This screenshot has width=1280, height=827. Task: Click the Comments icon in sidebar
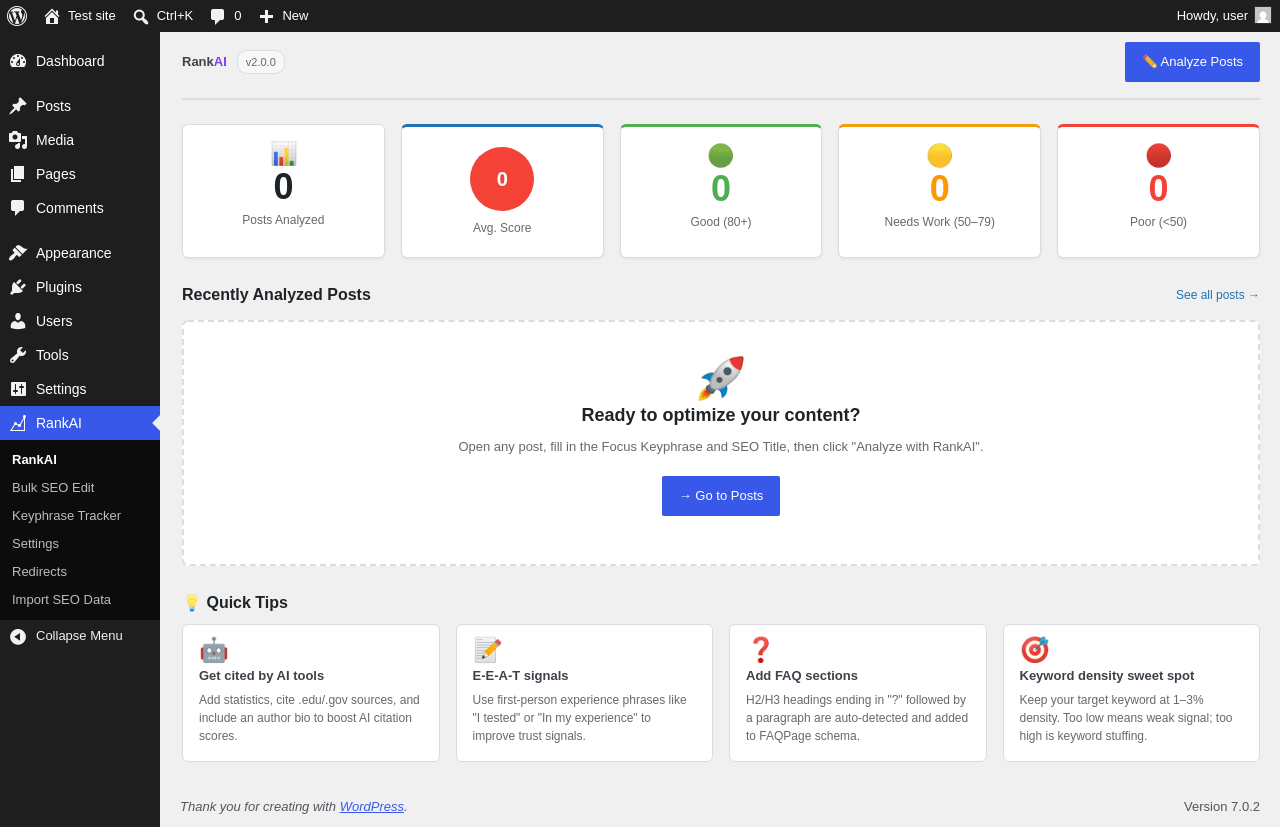coord(18,208)
